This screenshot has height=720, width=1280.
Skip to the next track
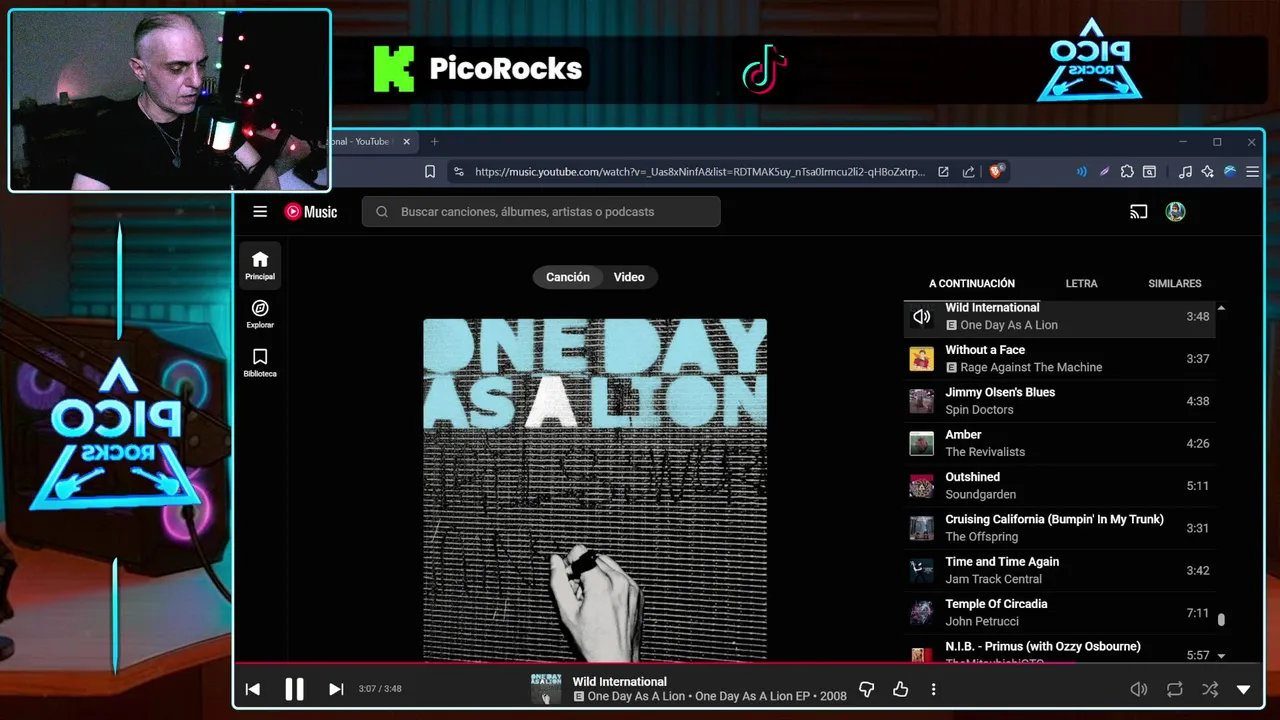click(x=336, y=689)
